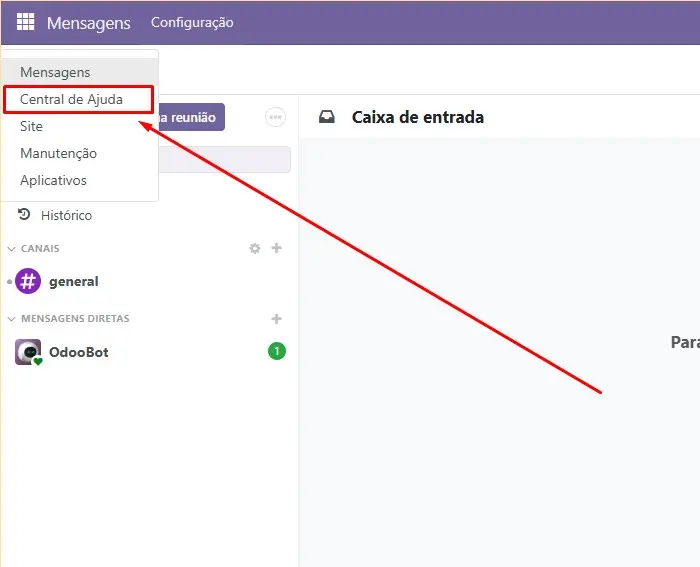
Task: Open the general channel
Action: 74,282
